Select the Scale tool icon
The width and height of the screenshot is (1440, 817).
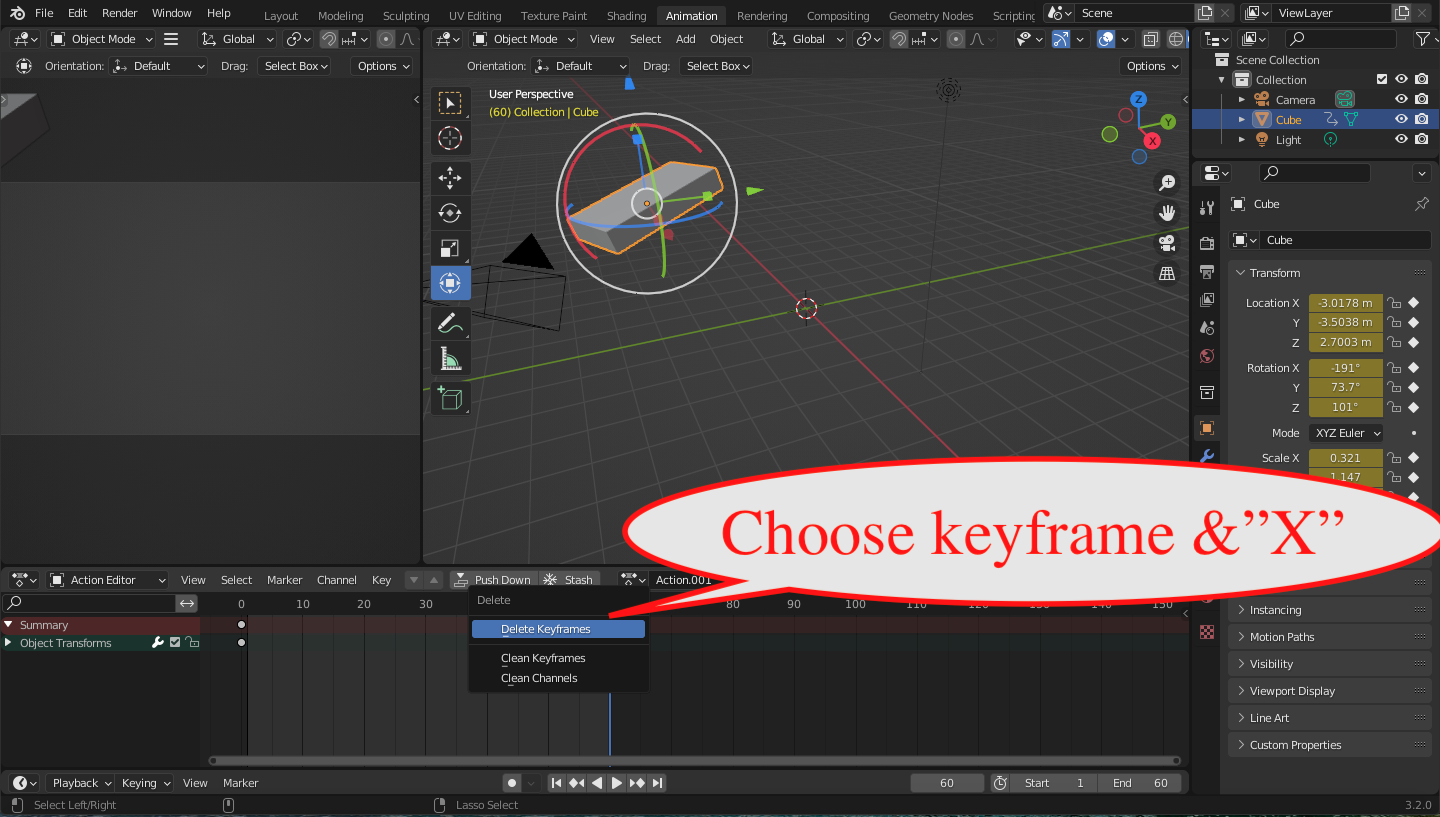450,248
